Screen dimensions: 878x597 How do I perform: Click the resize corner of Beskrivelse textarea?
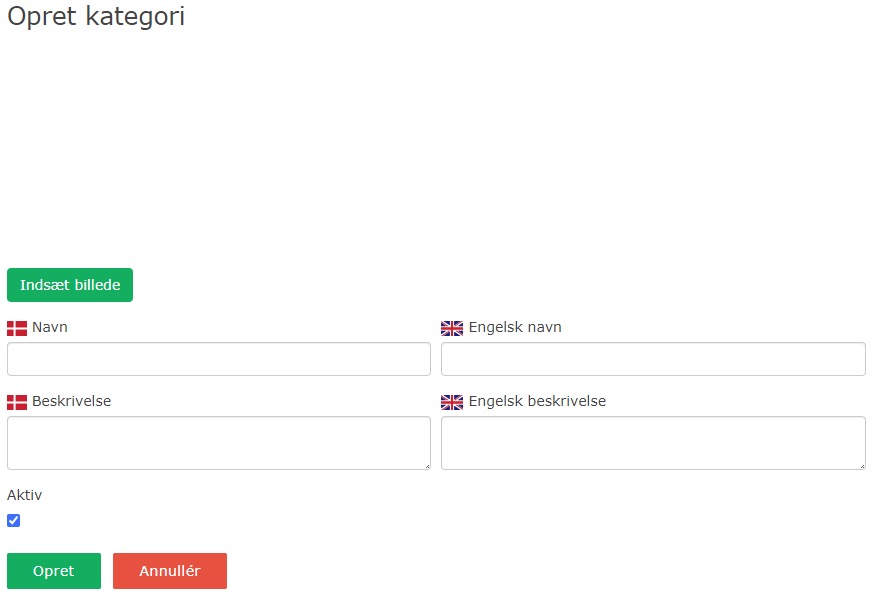point(427,466)
